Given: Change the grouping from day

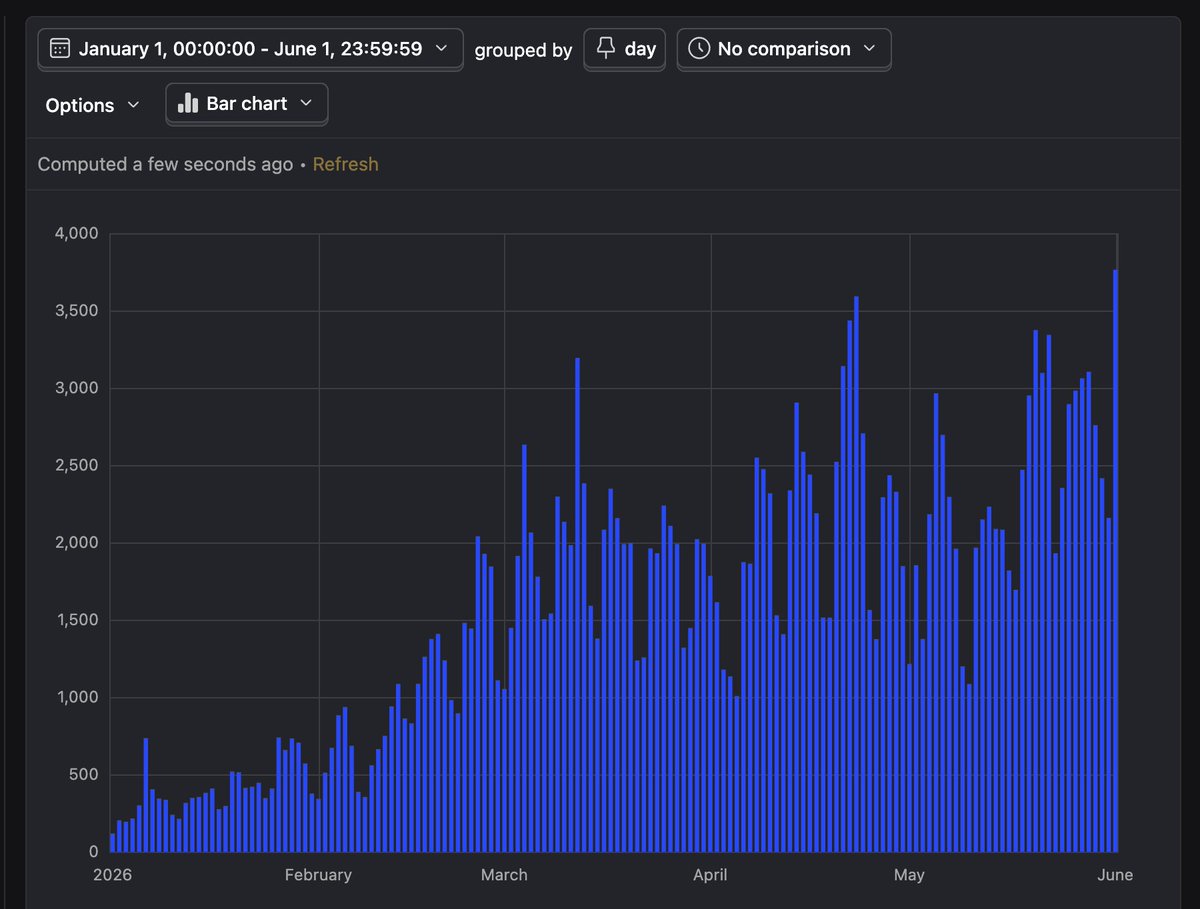Looking at the screenshot, I should click(x=625, y=49).
